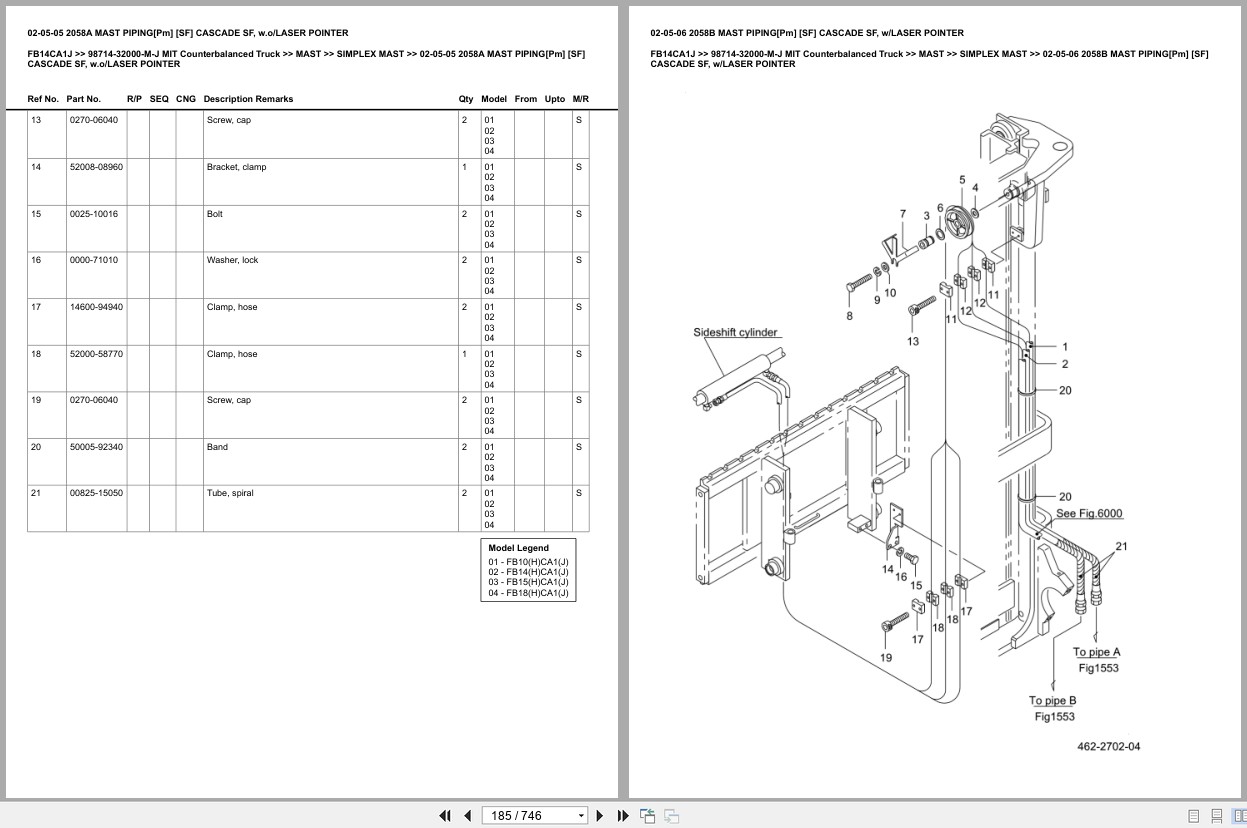Go to the first page

click(445, 816)
